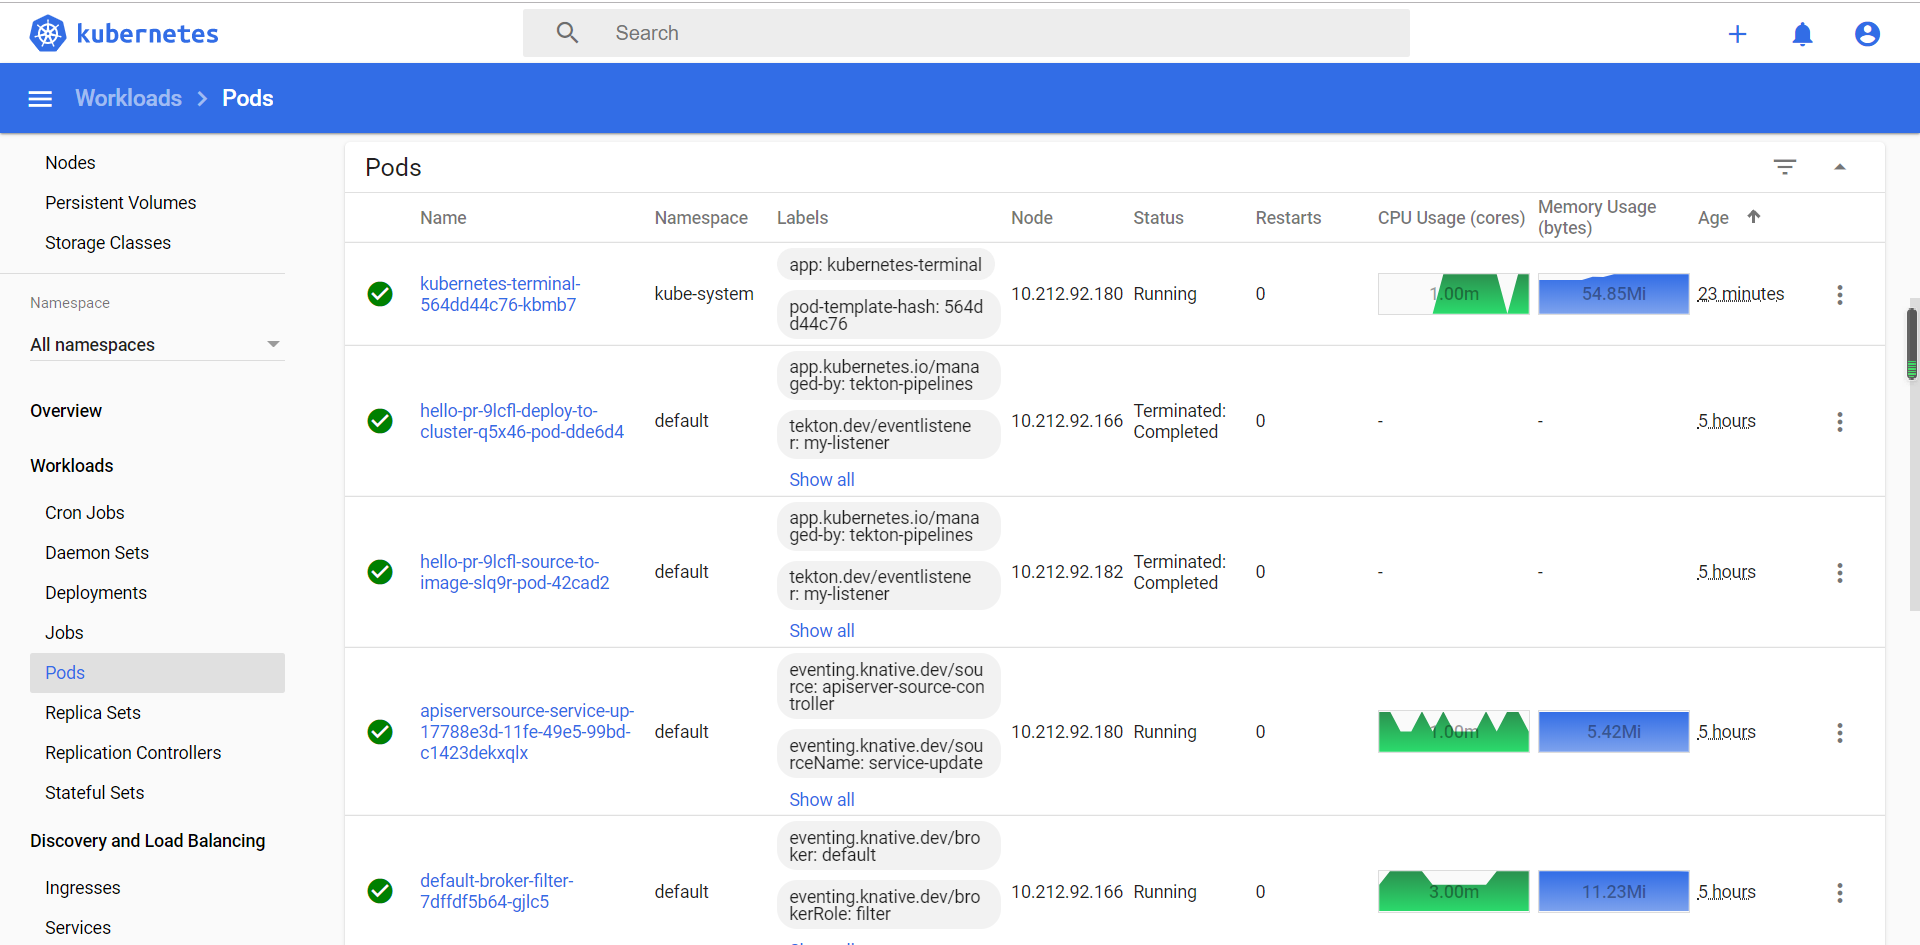Screen dimensions: 1920x945
Task: Open actions menu for default-broker-filter pod
Action: click(1839, 892)
